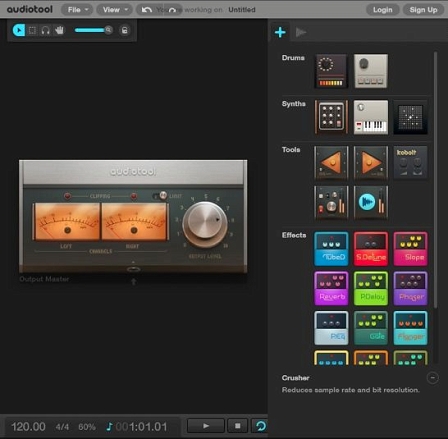448x439 pixels.
Task: Click the Drums category label
Action: (293, 58)
